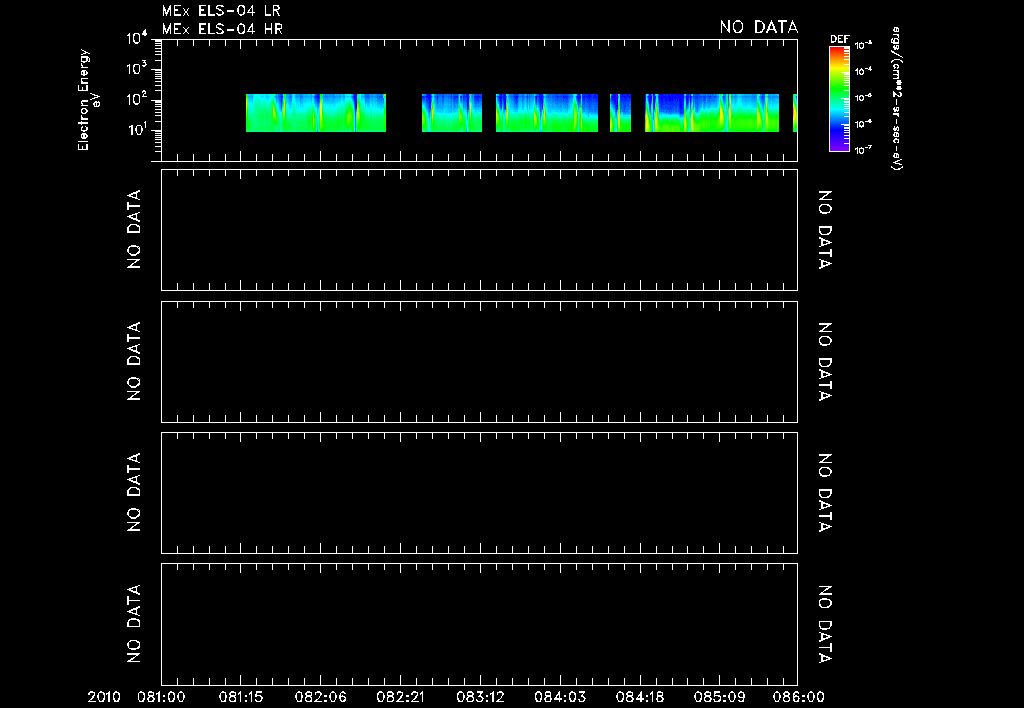Click the '085:09' time axis label
This screenshot has height=708, width=1024.
coord(720,698)
